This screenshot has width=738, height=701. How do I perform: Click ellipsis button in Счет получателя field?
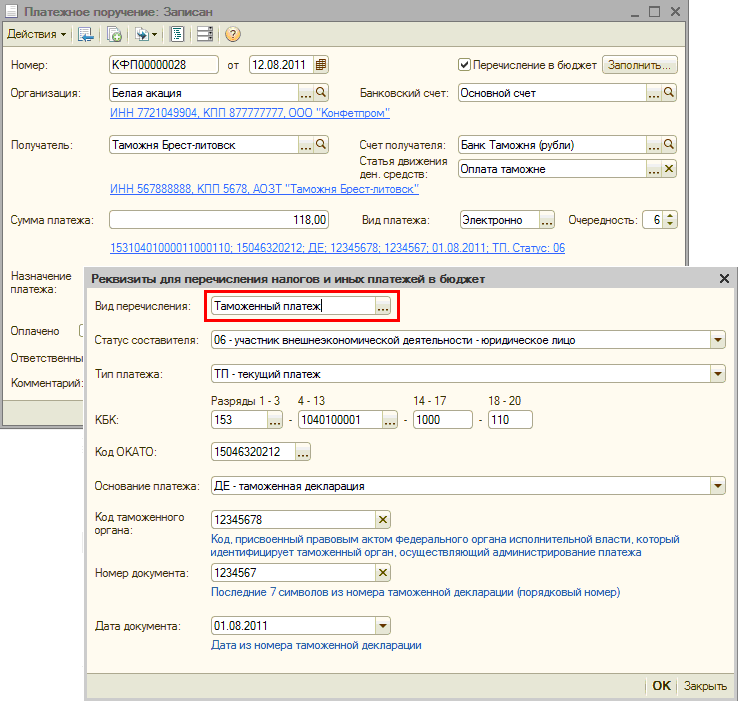tap(653, 145)
